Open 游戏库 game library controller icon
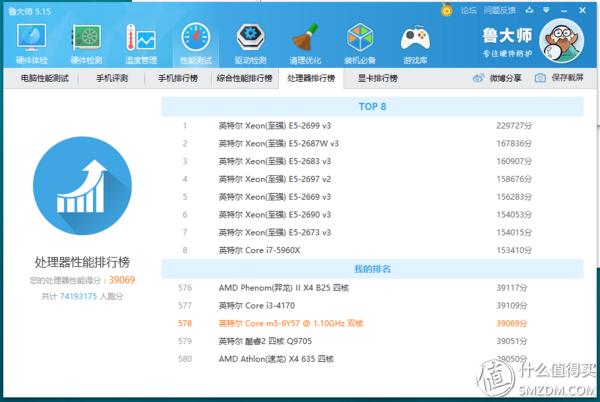 (x=415, y=44)
